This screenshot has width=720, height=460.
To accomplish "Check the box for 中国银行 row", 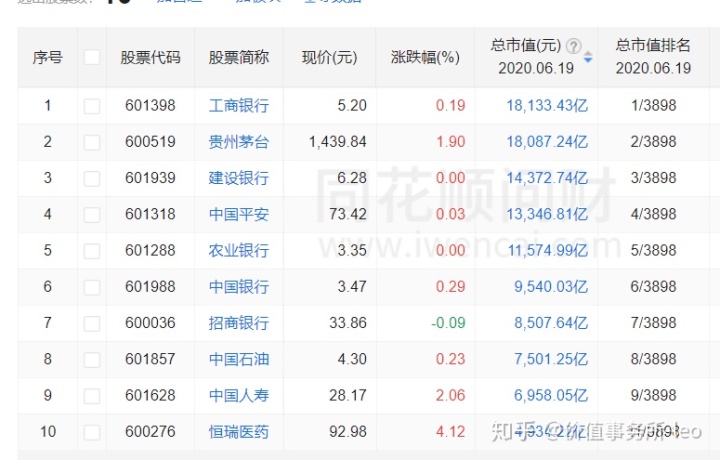I will (92, 287).
